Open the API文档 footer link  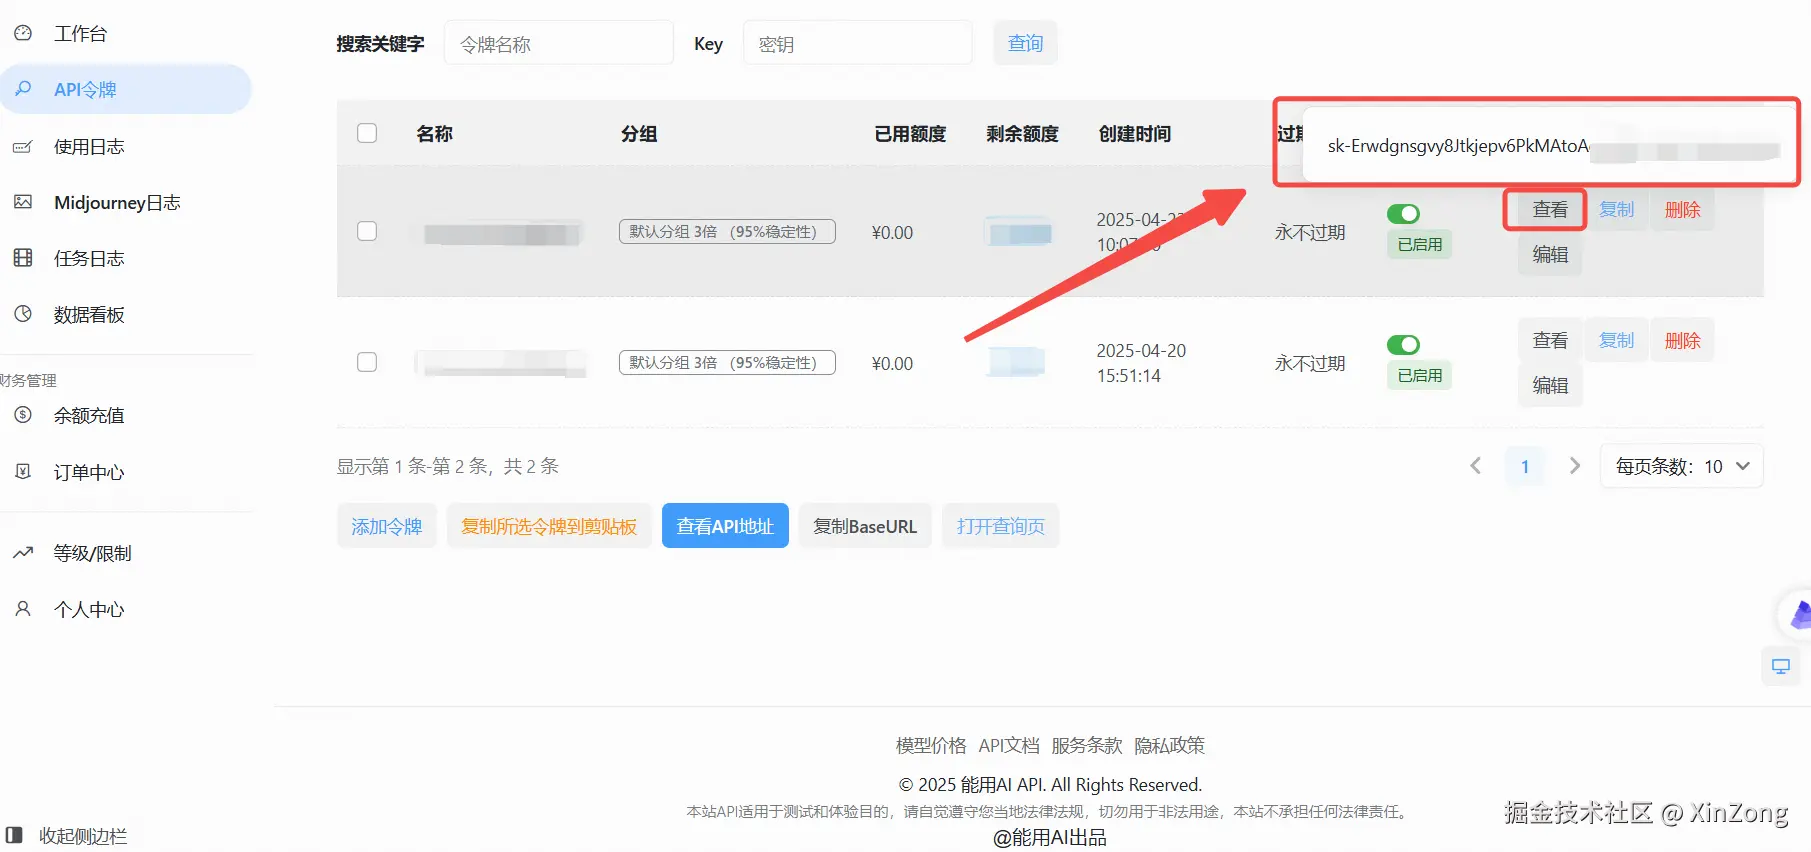pos(1009,745)
